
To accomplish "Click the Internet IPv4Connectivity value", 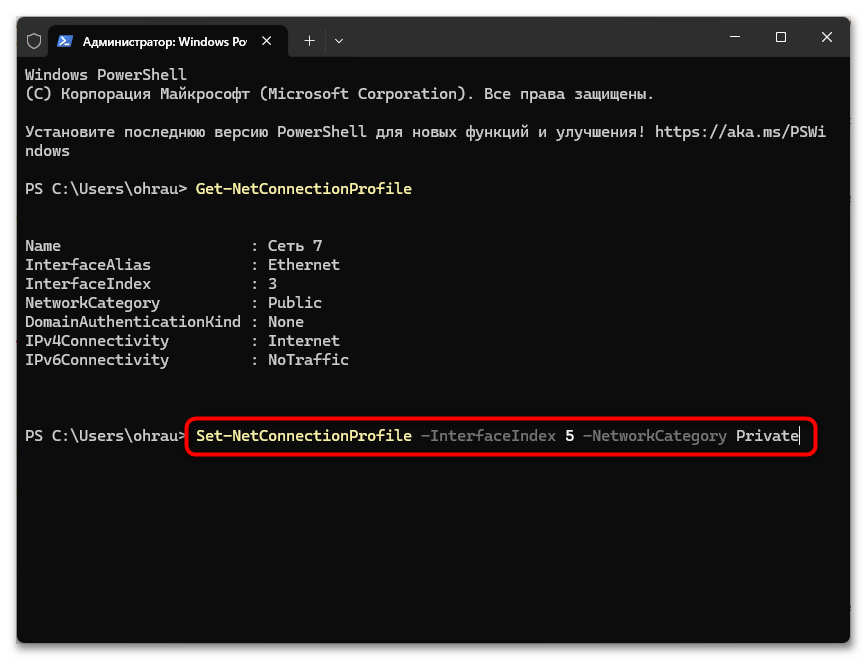I will pos(304,341).
